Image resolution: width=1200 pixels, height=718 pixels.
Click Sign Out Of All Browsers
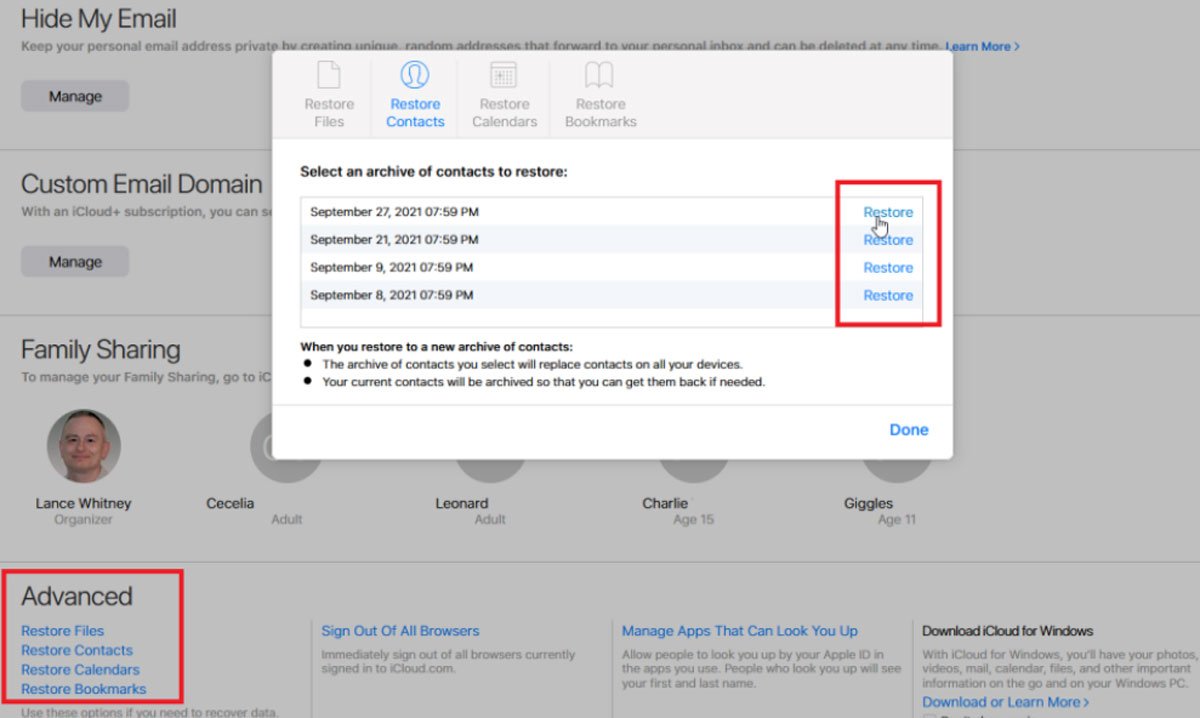tap(400, 630)
